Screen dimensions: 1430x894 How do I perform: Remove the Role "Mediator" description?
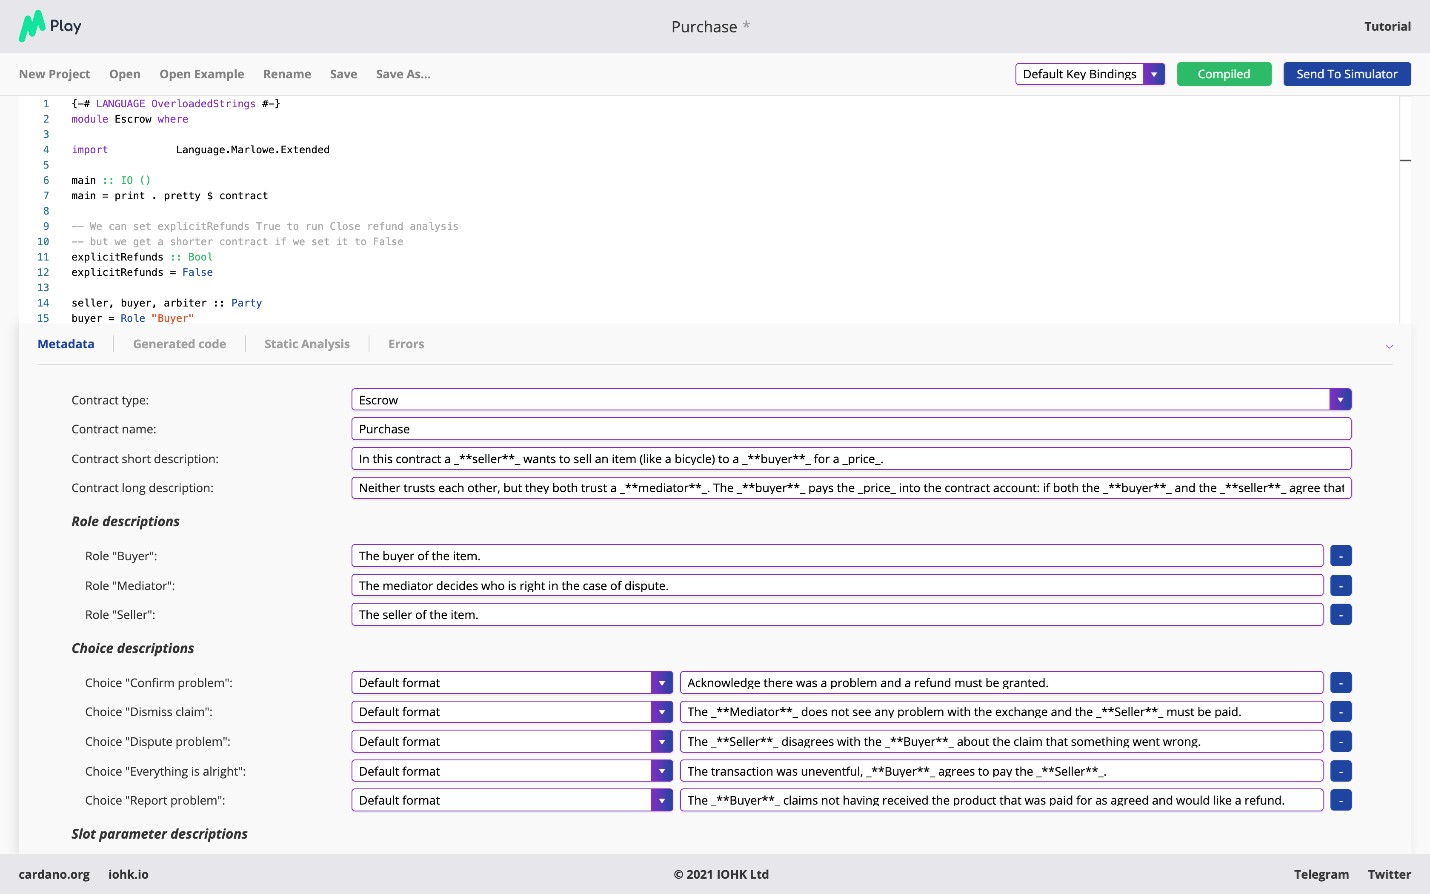(x=1341, y=586)
